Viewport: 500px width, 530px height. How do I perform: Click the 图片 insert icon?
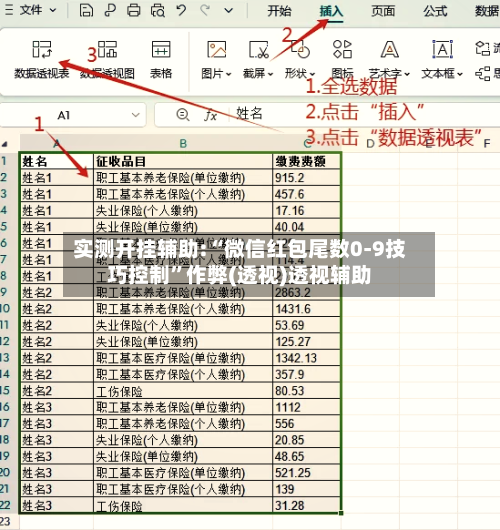pos(216,49)
